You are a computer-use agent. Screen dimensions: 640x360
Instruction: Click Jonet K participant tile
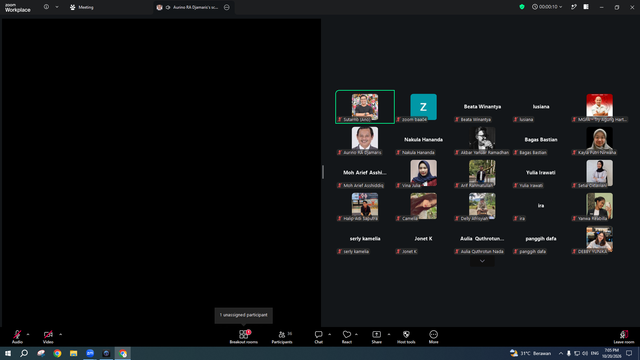tap(423, 239)
